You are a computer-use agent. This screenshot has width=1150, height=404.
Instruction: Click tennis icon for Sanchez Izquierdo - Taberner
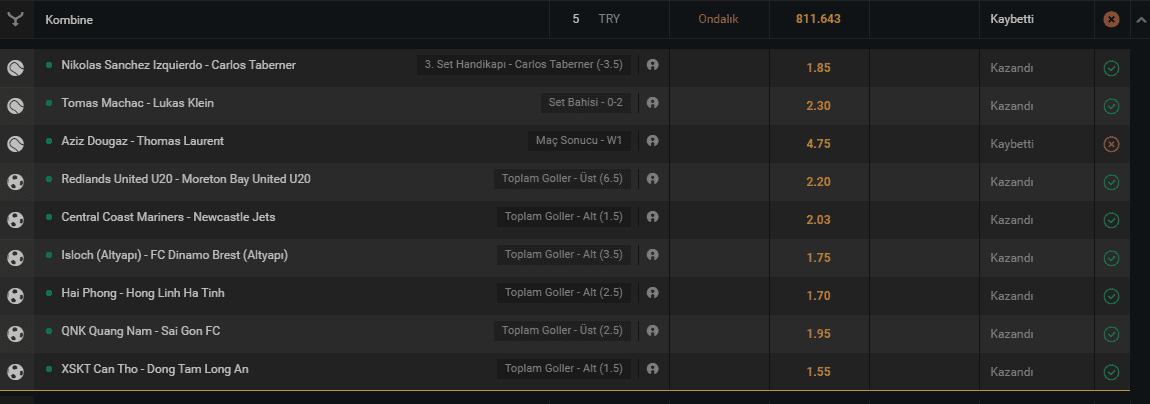(15, 68)
